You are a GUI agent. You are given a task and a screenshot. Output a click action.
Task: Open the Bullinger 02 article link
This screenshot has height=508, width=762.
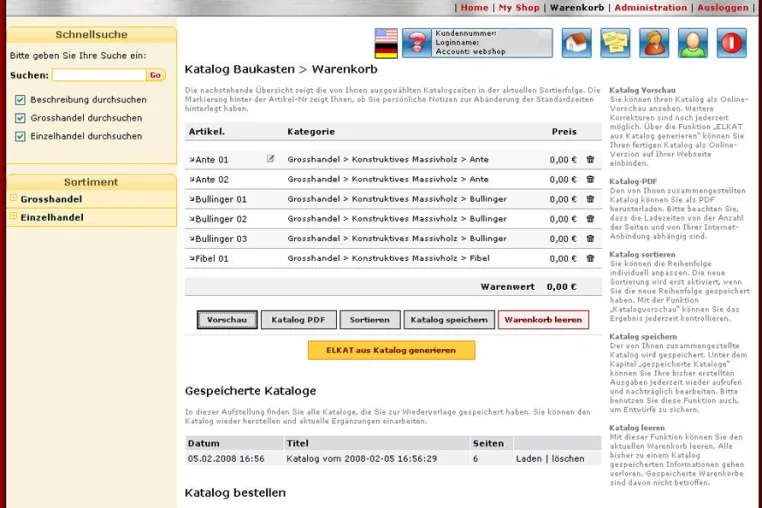[x=221, y=219]
